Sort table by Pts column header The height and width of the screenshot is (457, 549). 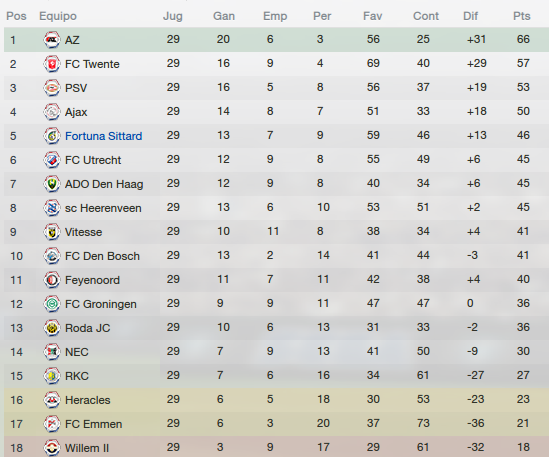[x=522, y=16]
